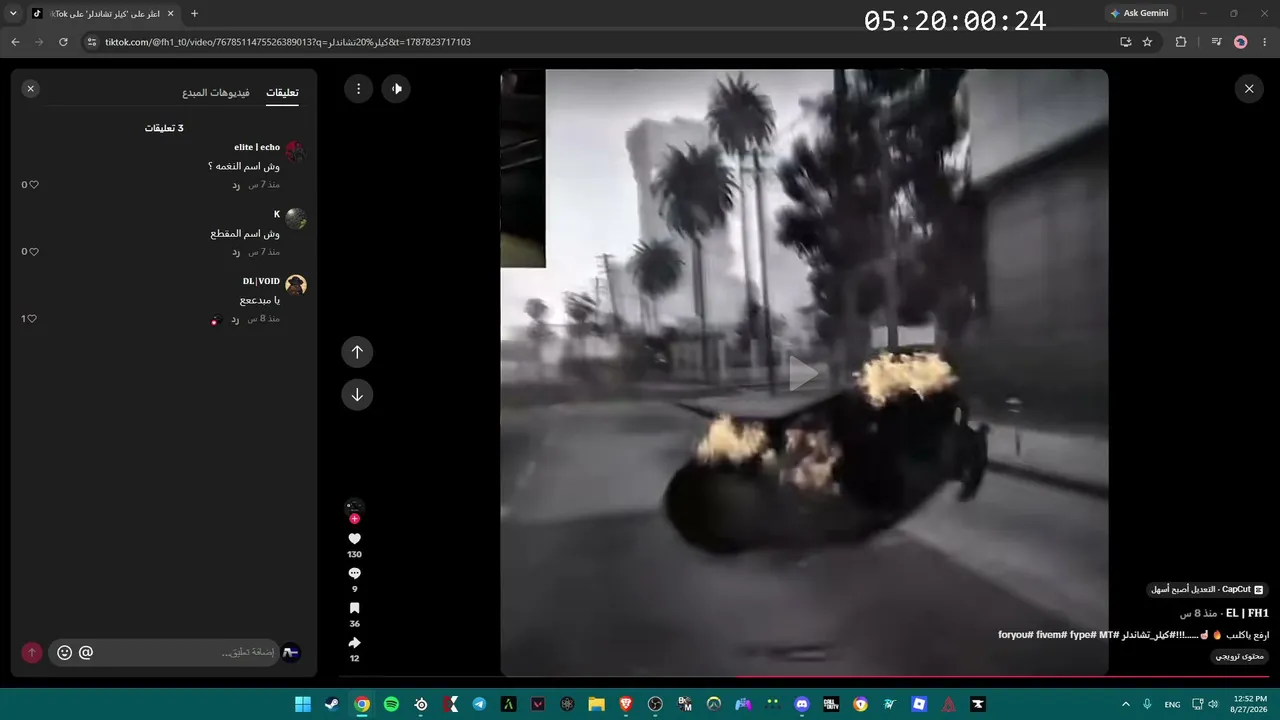Open a new Chrome tab
1280x720 pixels.
(x=194, y=14)
